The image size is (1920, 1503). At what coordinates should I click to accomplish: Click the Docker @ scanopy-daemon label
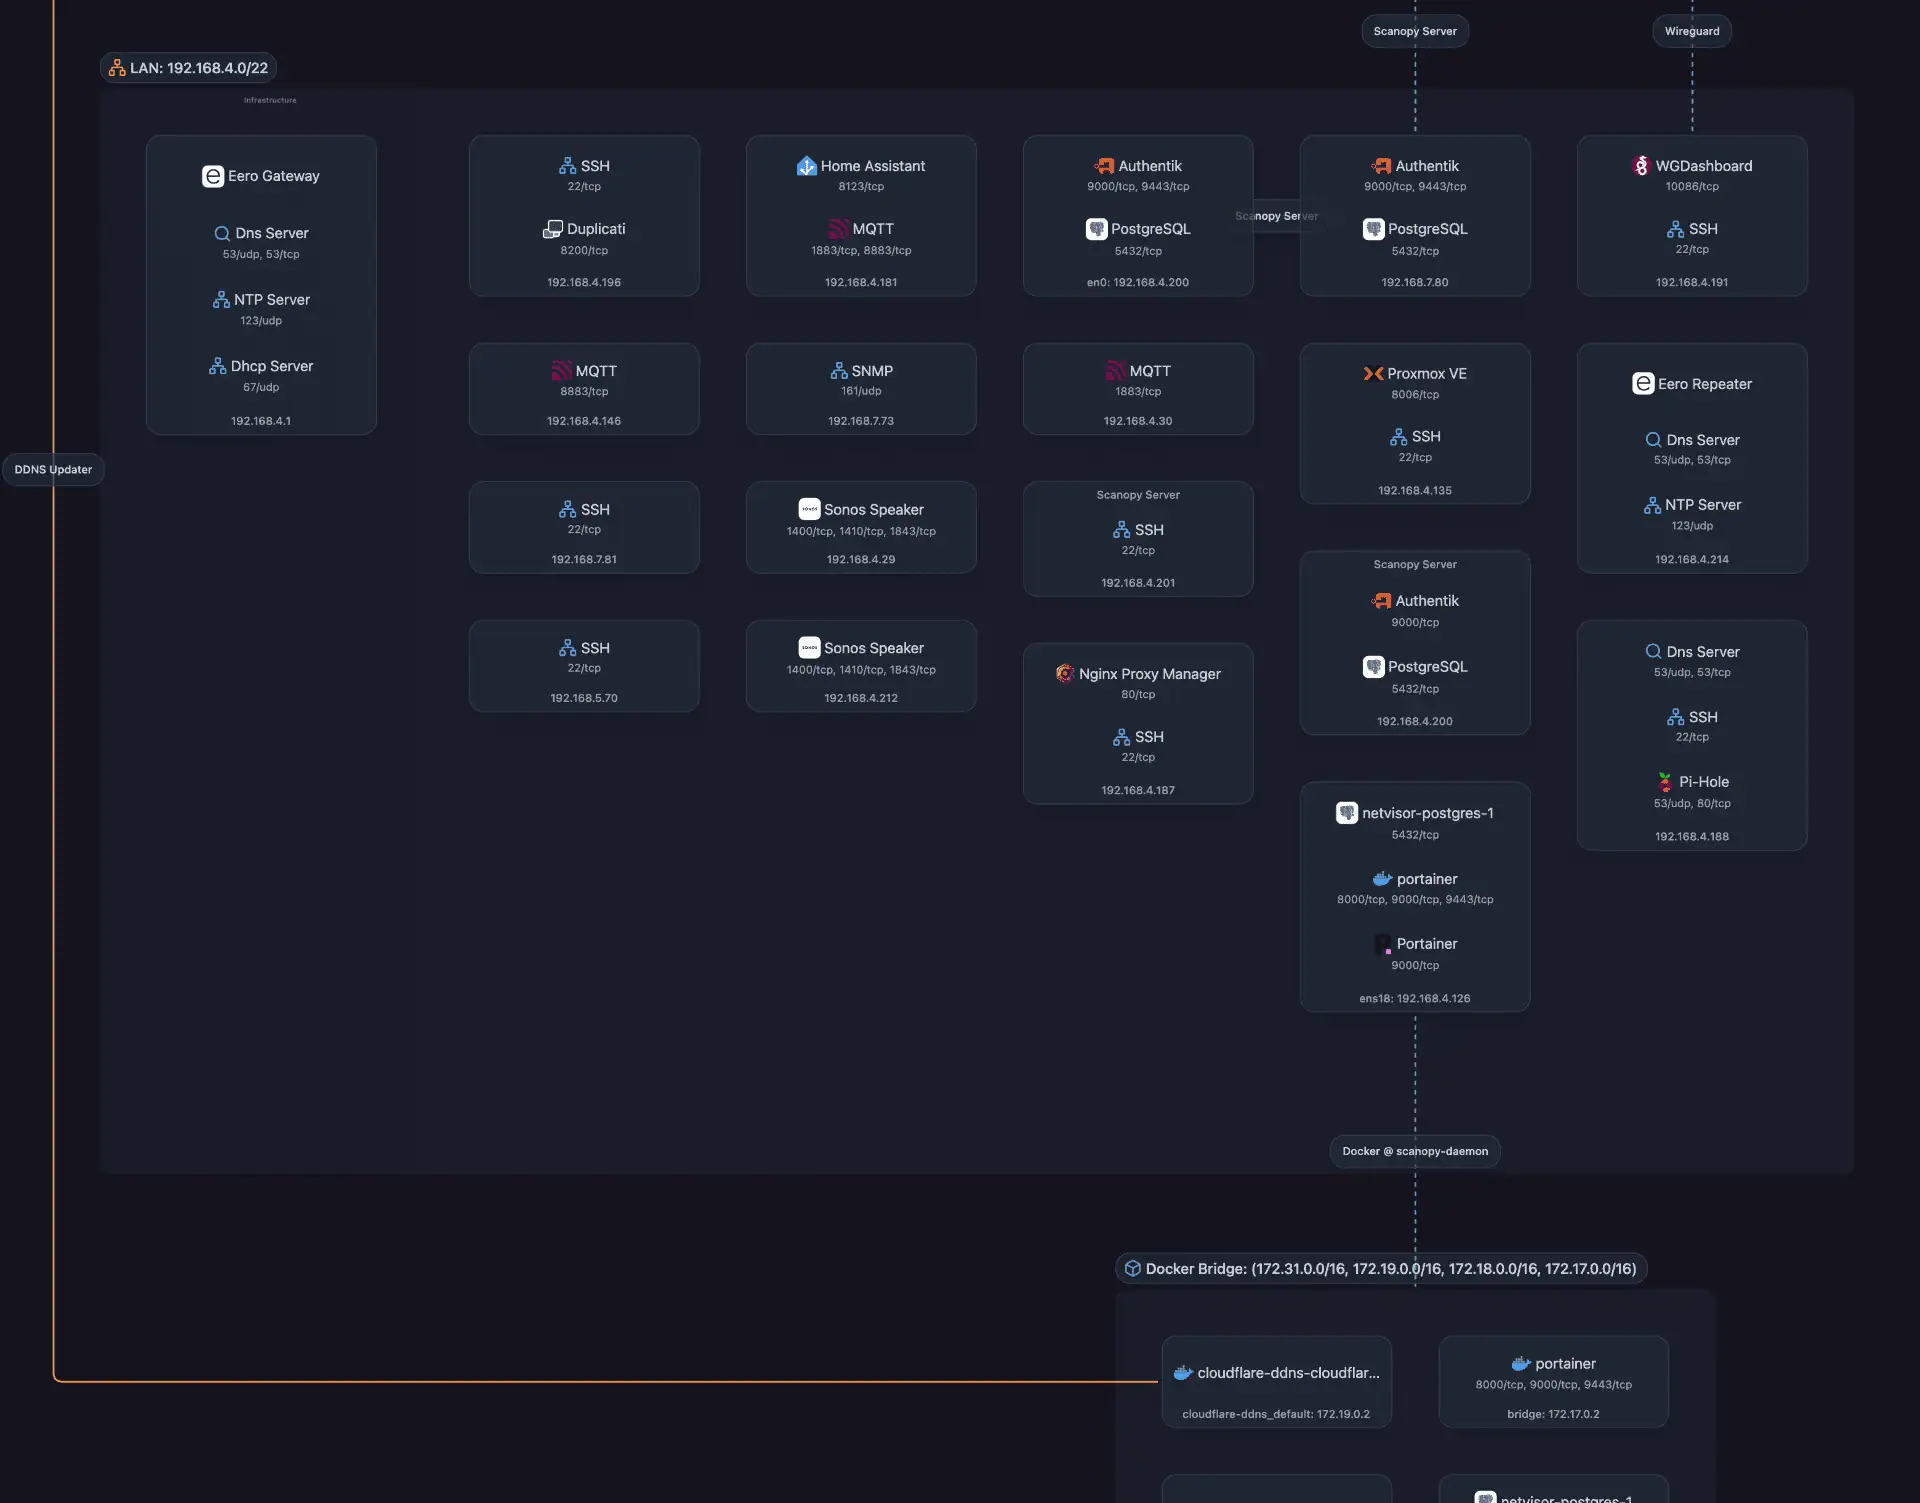1414,1151
